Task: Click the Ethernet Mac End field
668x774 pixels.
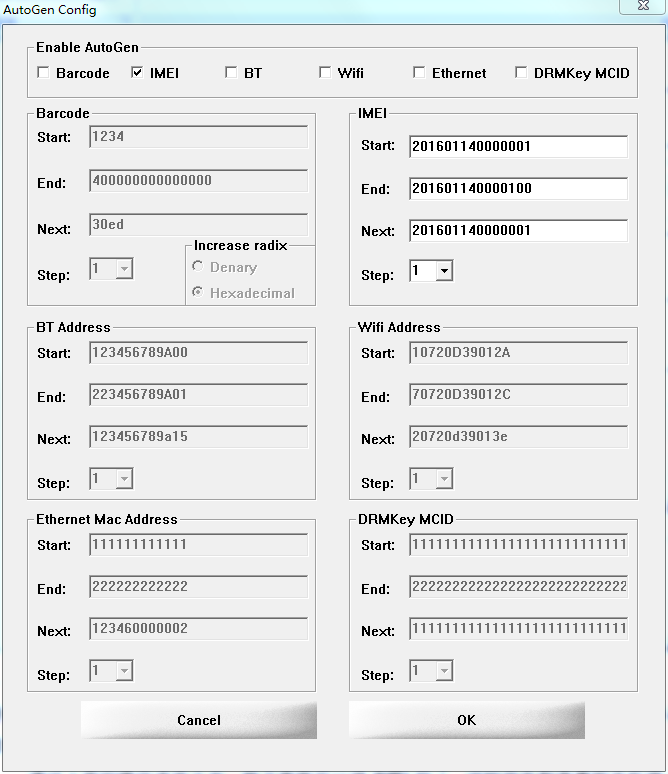Action: click(x=198, y=587)
